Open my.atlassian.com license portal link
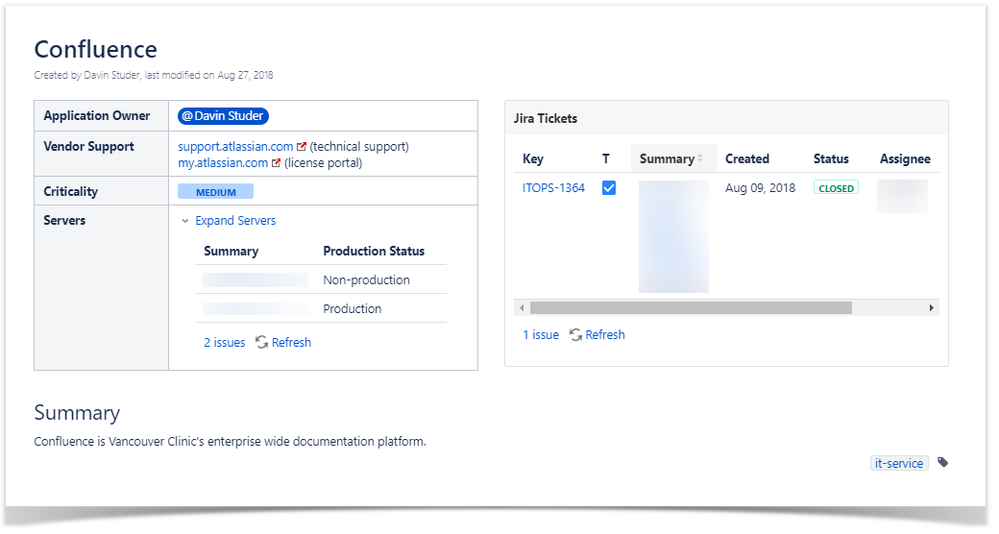 (x=222, y=163)
